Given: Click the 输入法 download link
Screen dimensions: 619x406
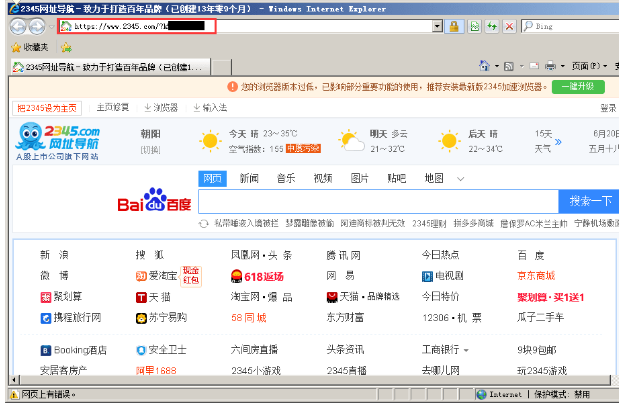Looking at the screenshot, I should [x=210, y=107].
